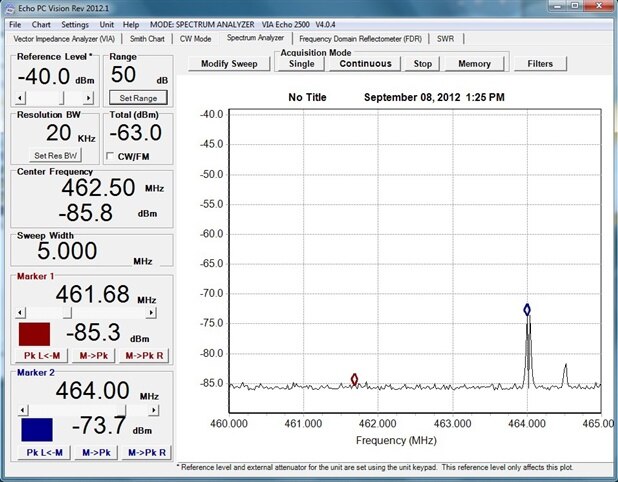This screenshot has width=618, height=482.
Task: Click the Set Range button
Action: [139, 98]
